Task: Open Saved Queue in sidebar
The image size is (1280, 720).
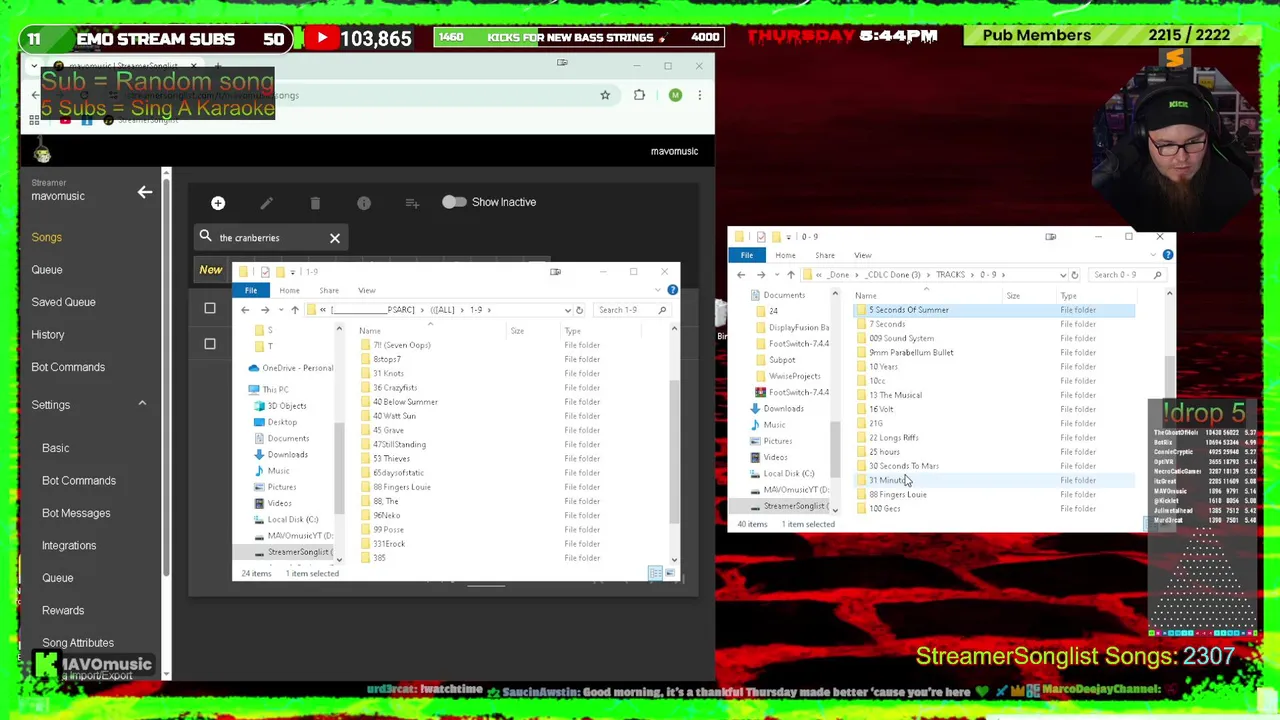Action: [63, 302]
